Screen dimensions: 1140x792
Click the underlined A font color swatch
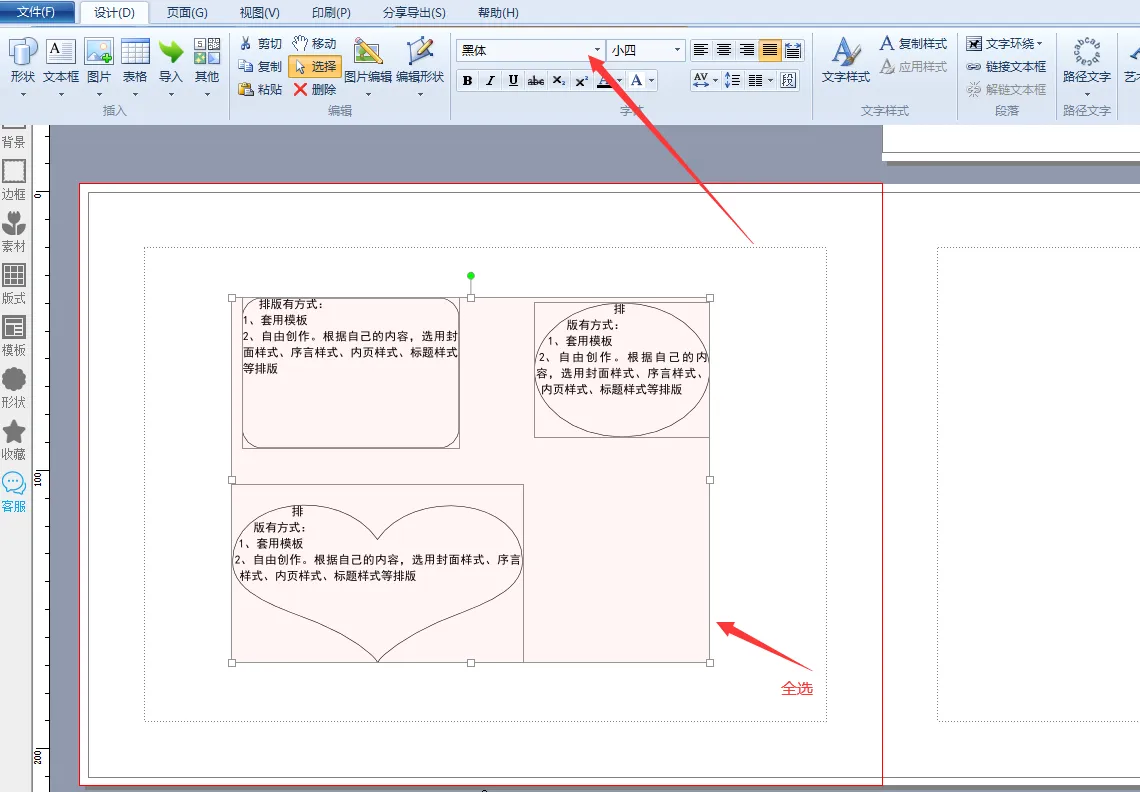604,81
